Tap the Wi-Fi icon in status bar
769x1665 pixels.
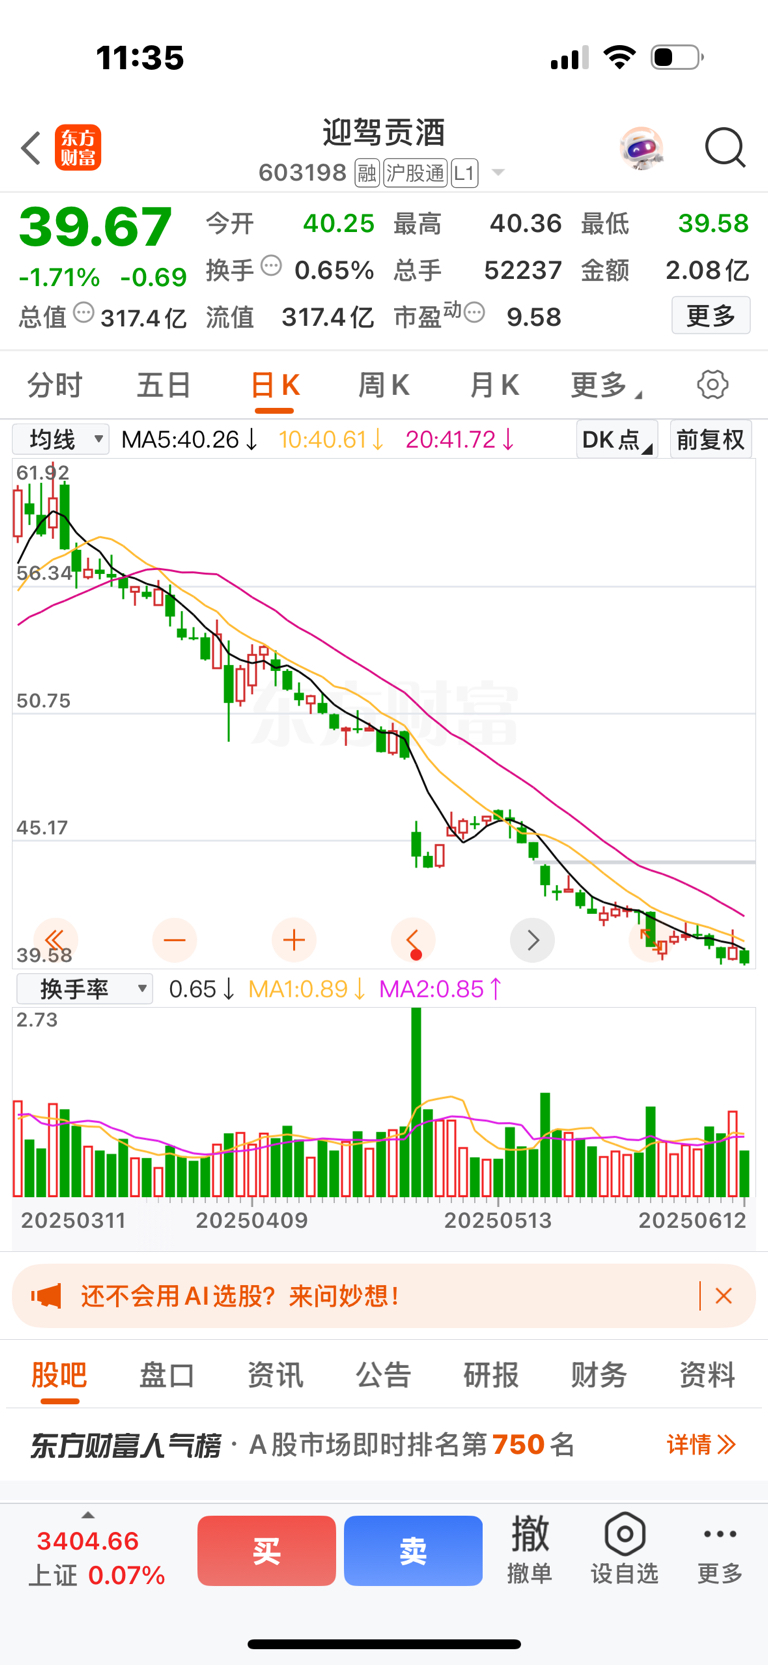[620, 57]
